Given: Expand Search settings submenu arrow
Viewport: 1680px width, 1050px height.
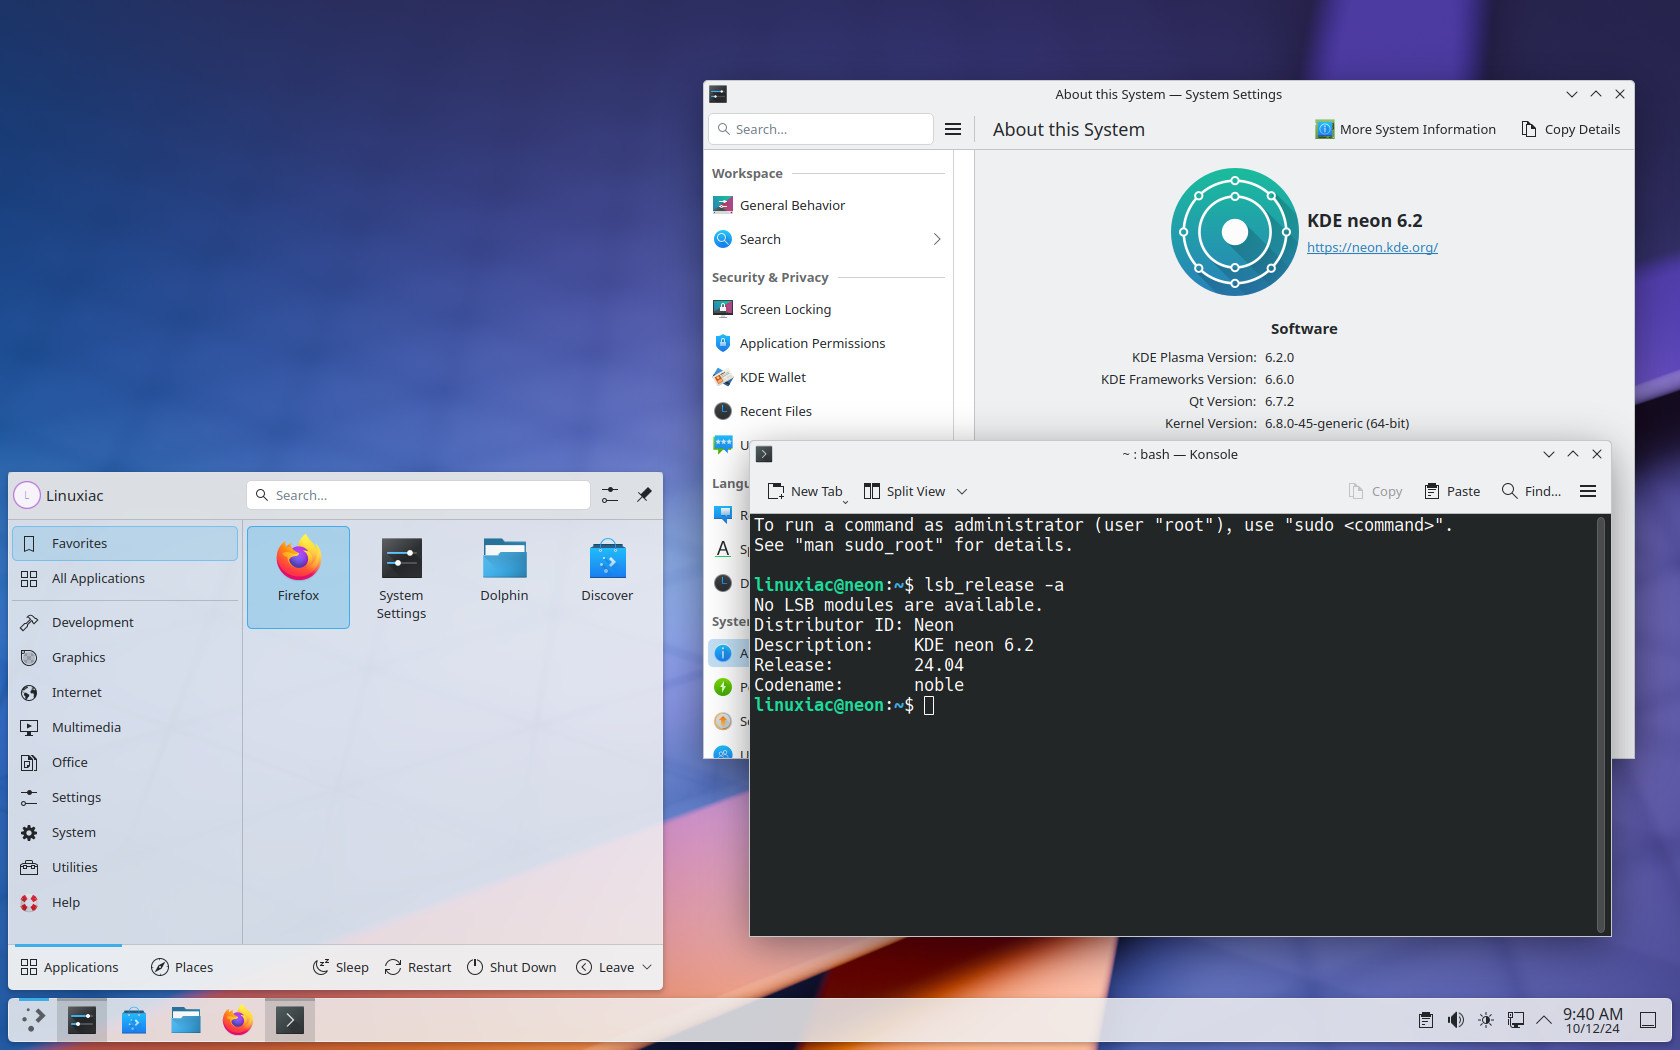Looking at the screenshot, I should [x=937, y=239].
